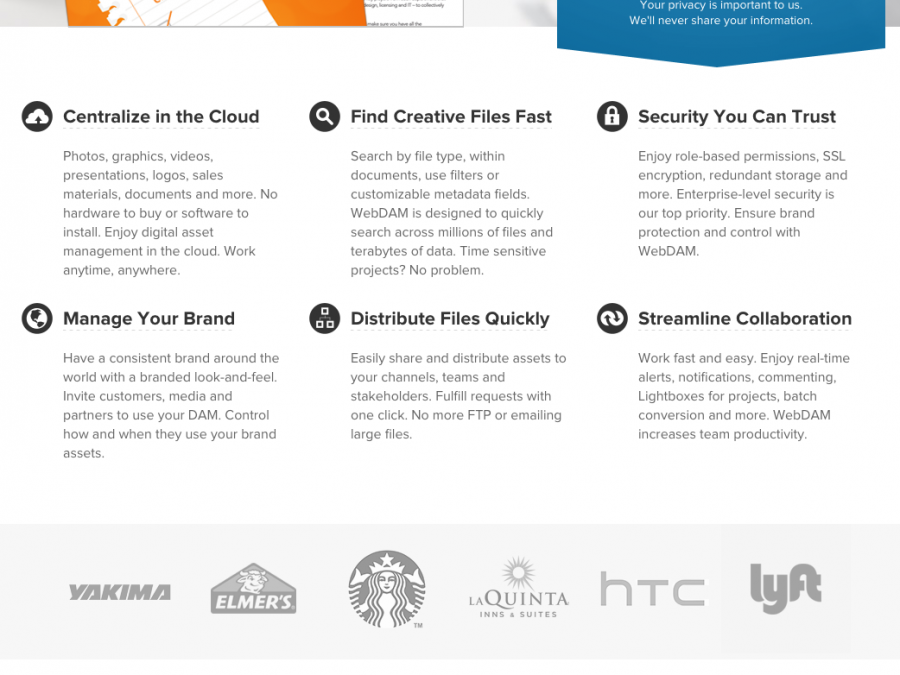Select the Starbucks logo
The width and height of the screenshot is (900, 675).
click(x=387, y=589)
